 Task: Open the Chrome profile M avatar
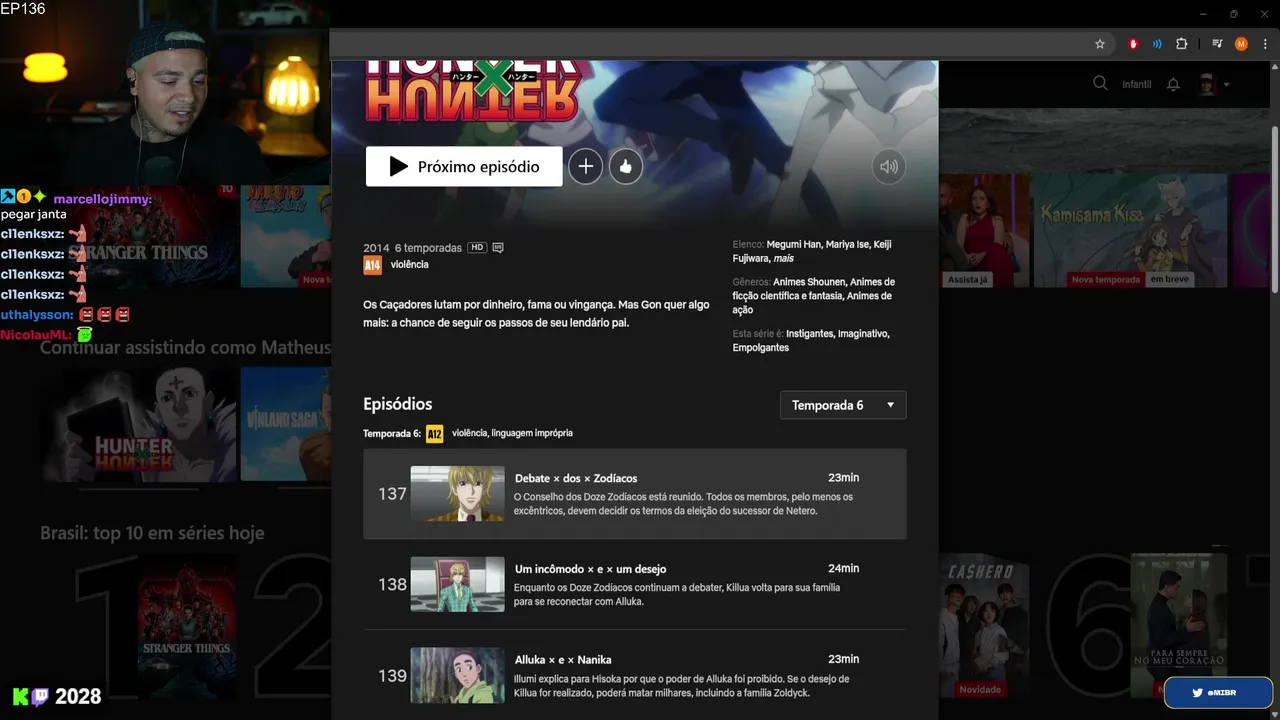pos(1241,44)
